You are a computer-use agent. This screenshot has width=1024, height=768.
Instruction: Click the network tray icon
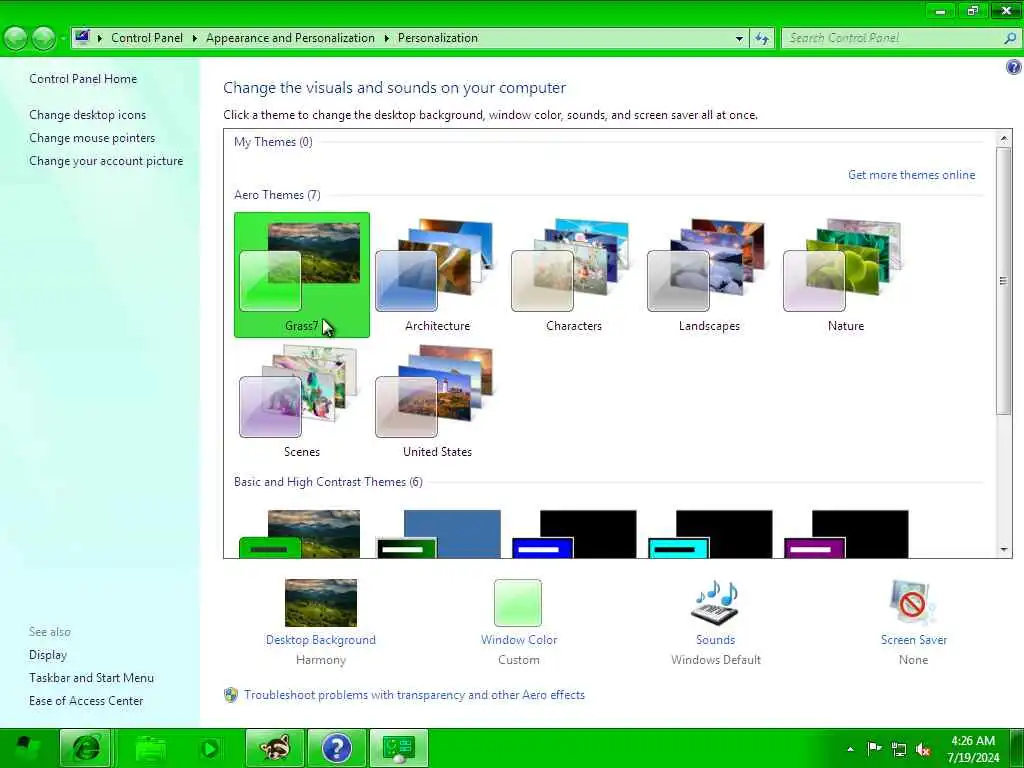[x=899, y=749]
